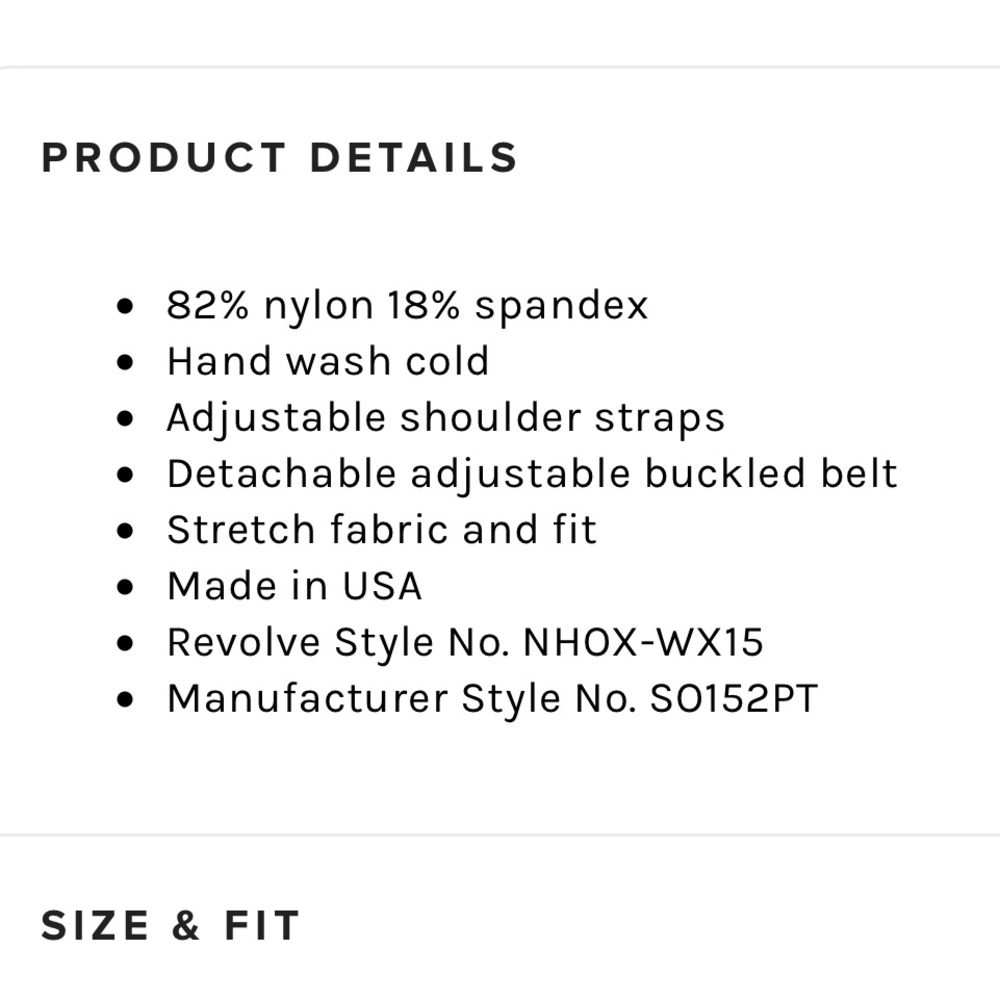Click the word belt in the list
This screenshot has width=1000, height=1000.
point(859,474)
